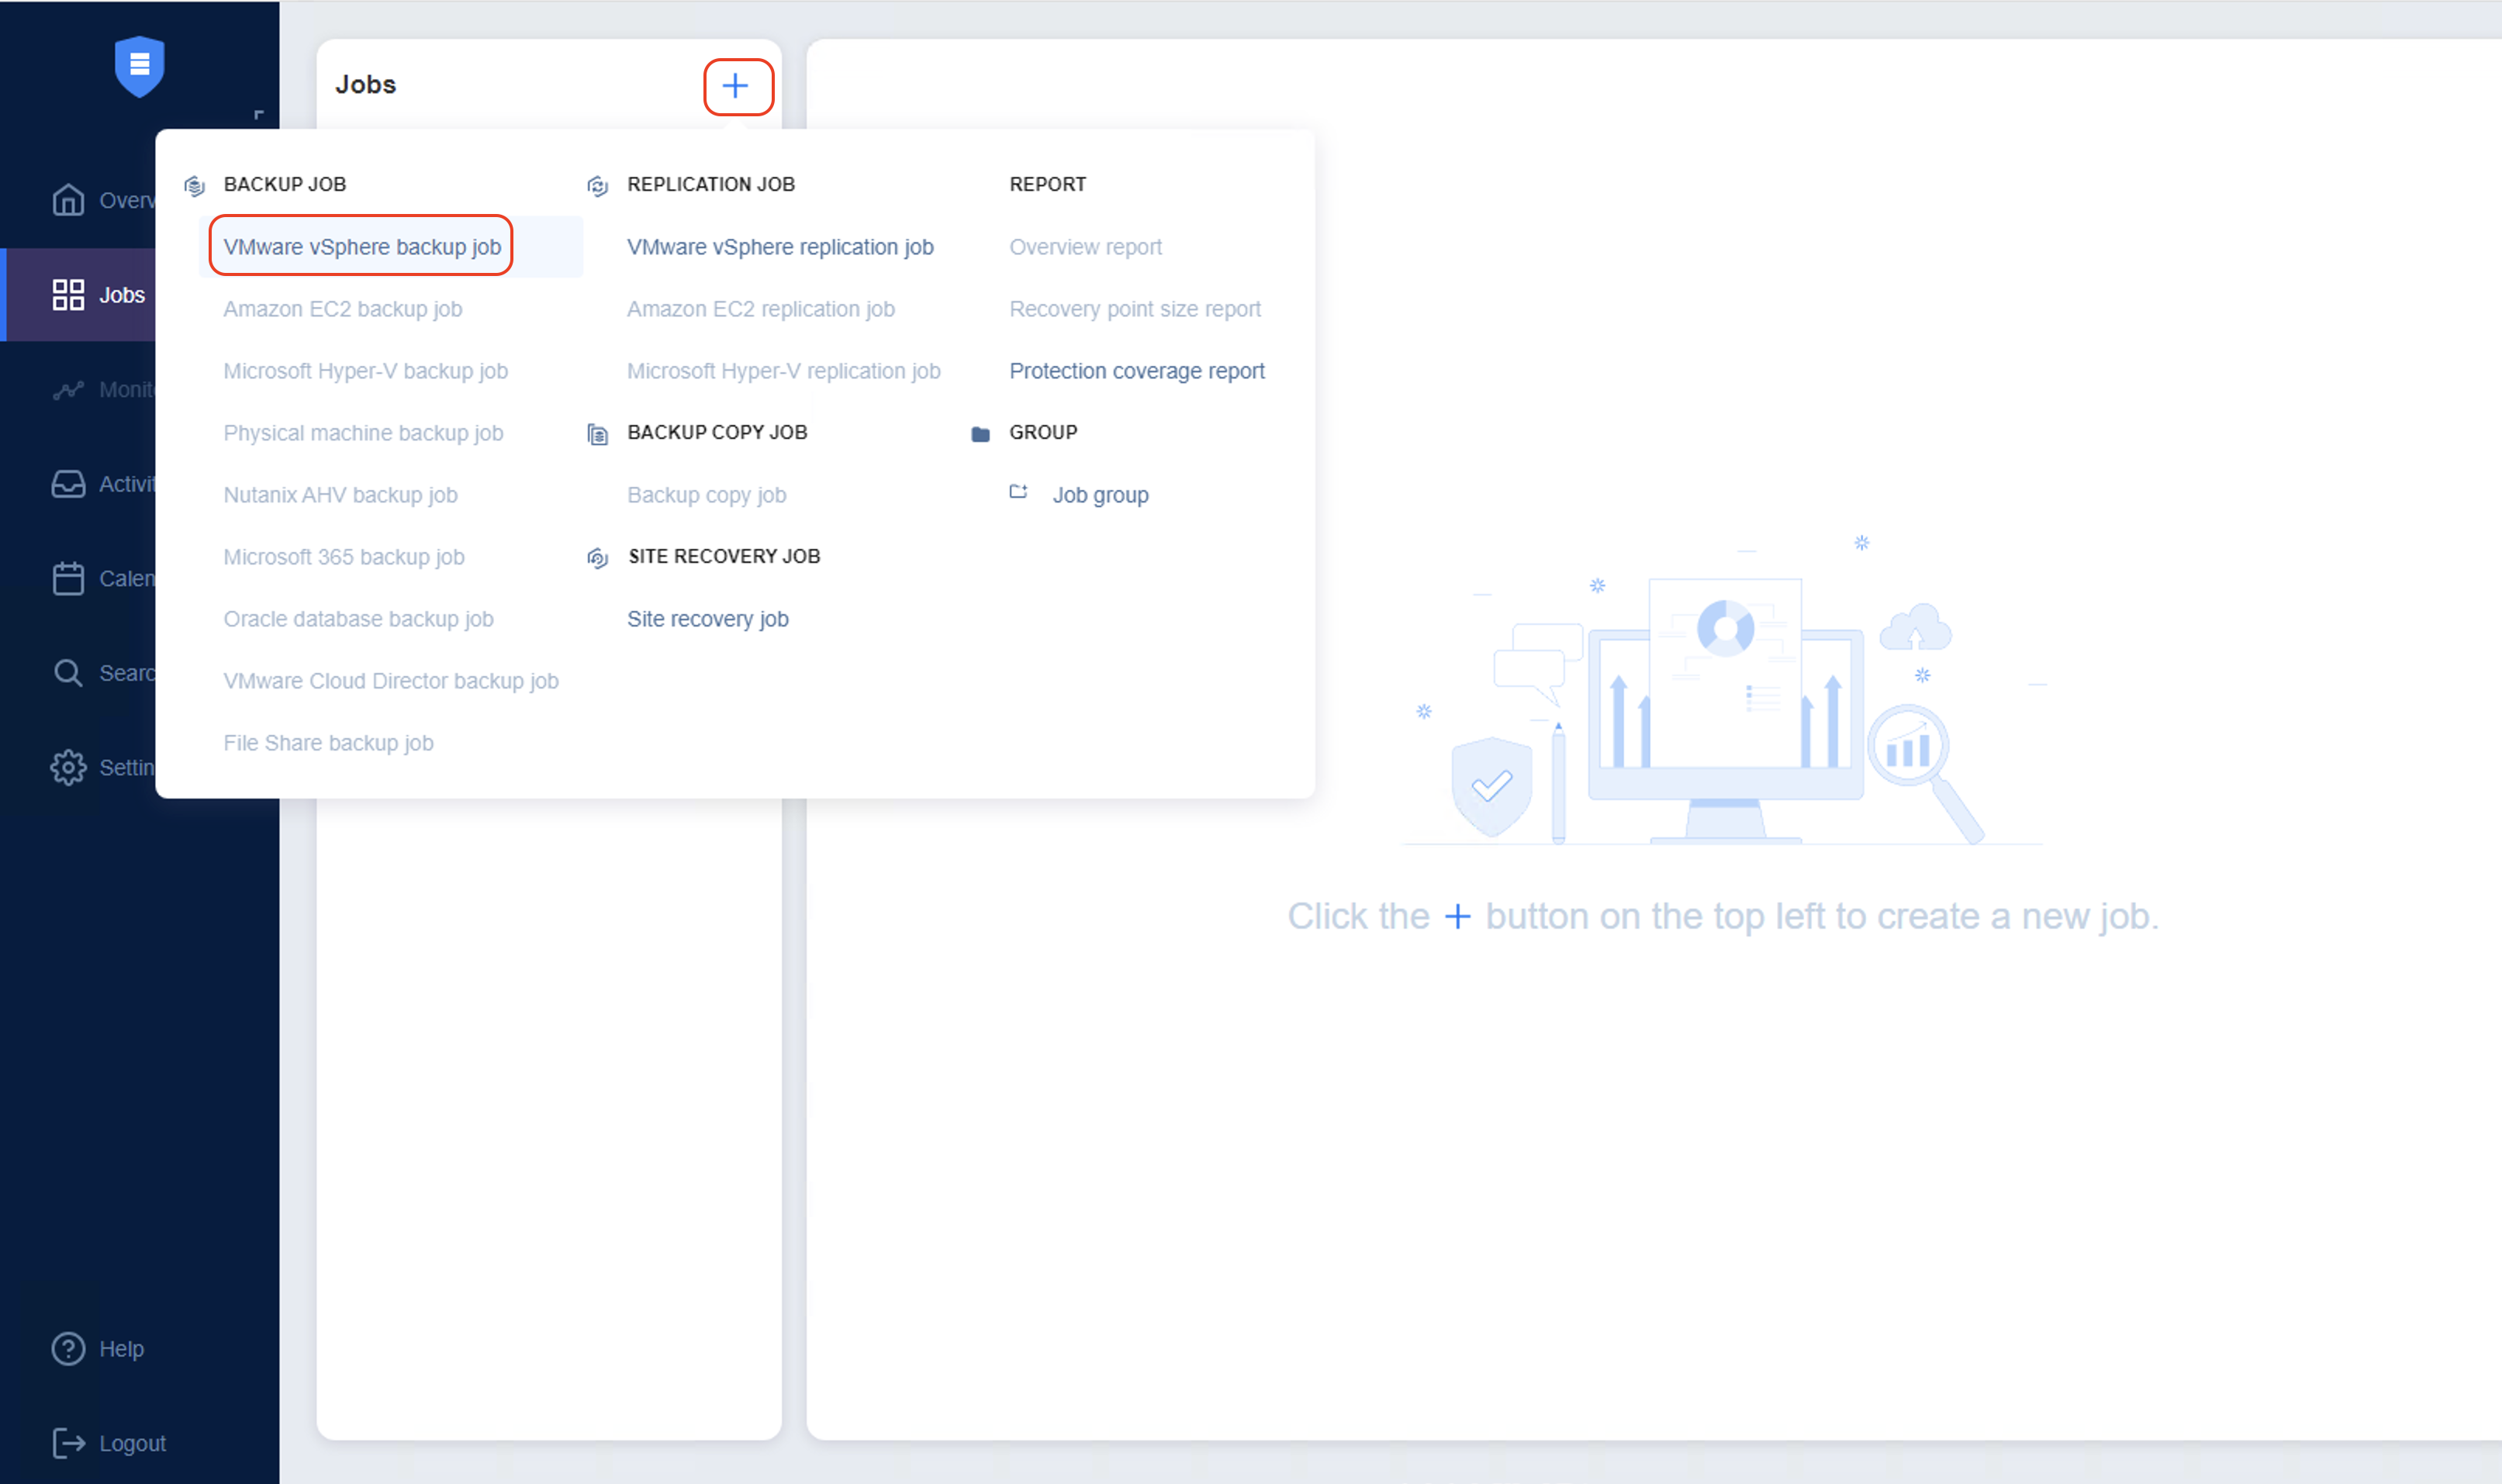Select the Jobs grid icon in sidebar
The height and width of the screenshot is (1484, 2502).
tap(68, 295)
